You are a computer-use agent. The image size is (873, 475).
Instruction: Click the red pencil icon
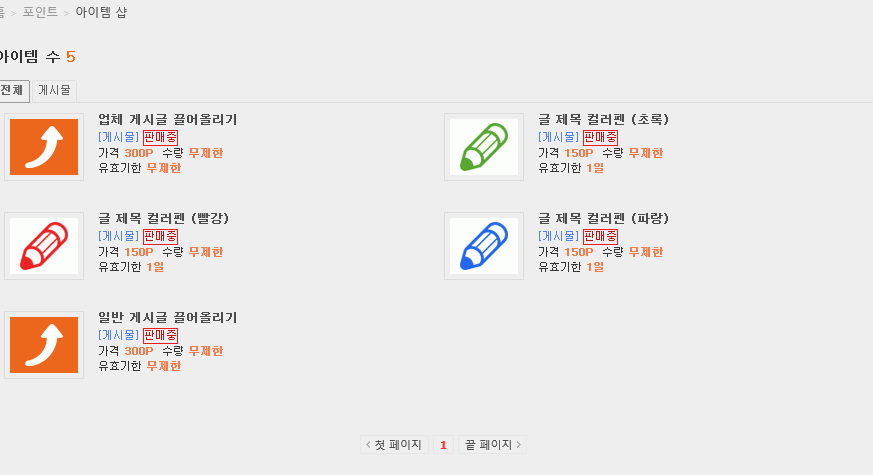point(44,246)
